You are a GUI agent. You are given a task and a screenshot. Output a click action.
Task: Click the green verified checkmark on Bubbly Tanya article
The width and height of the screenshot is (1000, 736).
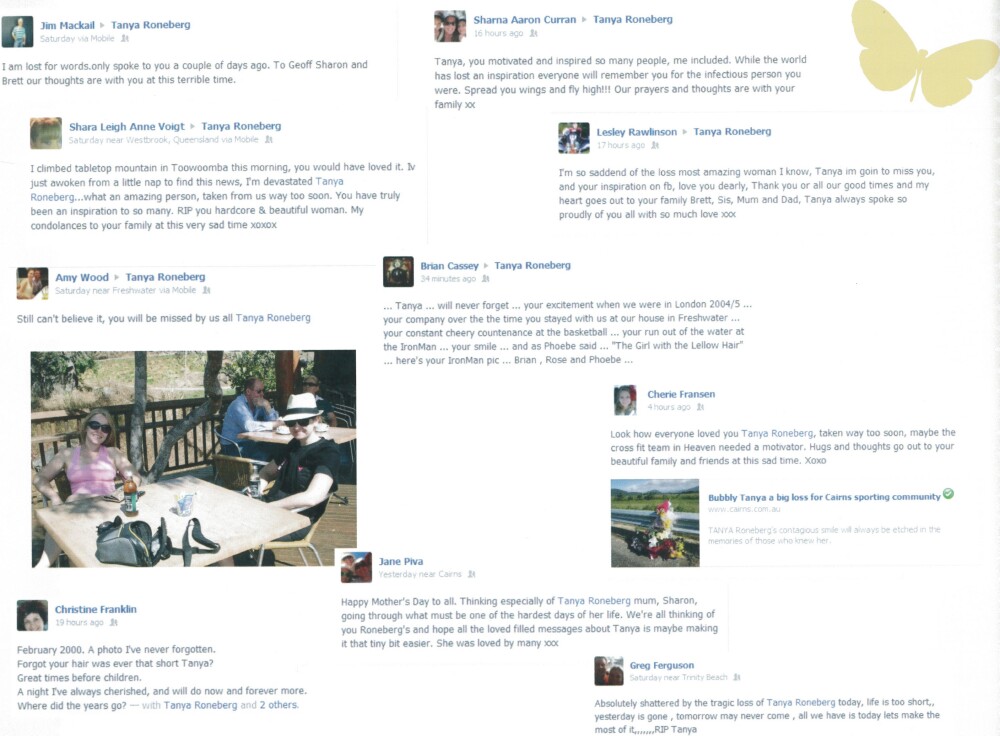pos(948,494)
